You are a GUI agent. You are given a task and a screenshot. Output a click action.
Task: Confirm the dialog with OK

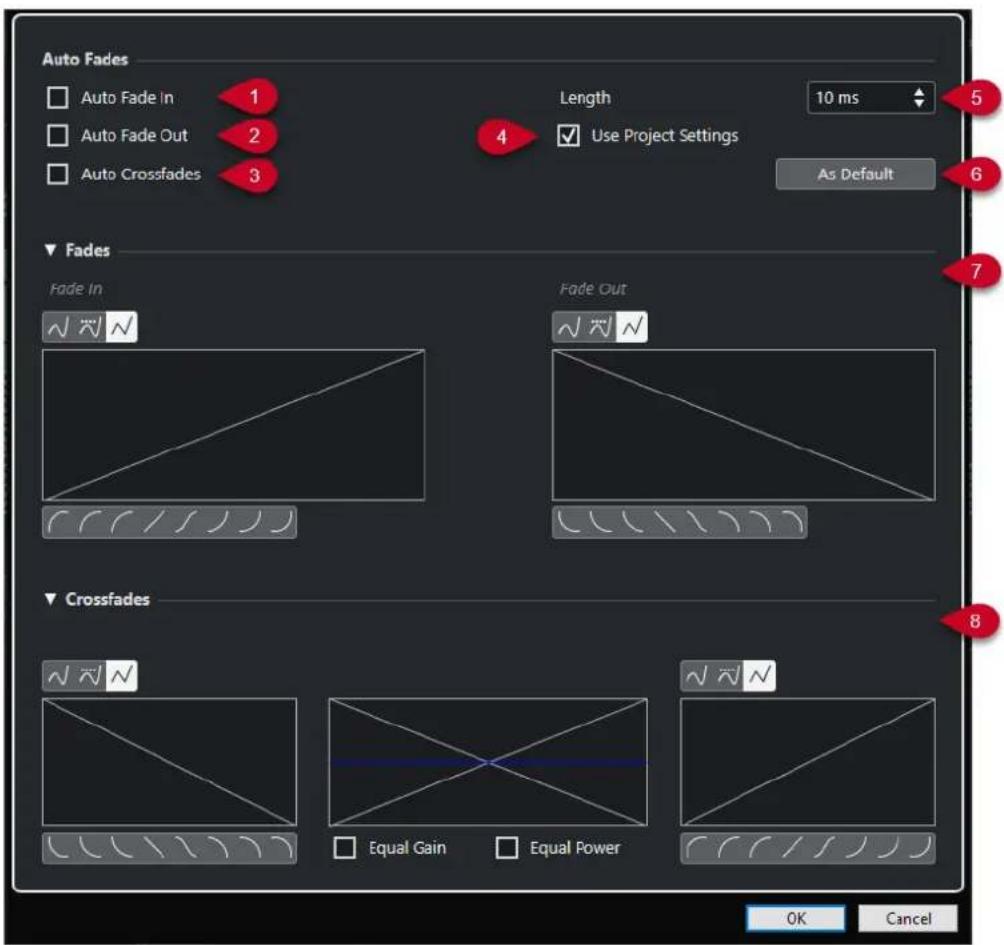click(796, 919)
